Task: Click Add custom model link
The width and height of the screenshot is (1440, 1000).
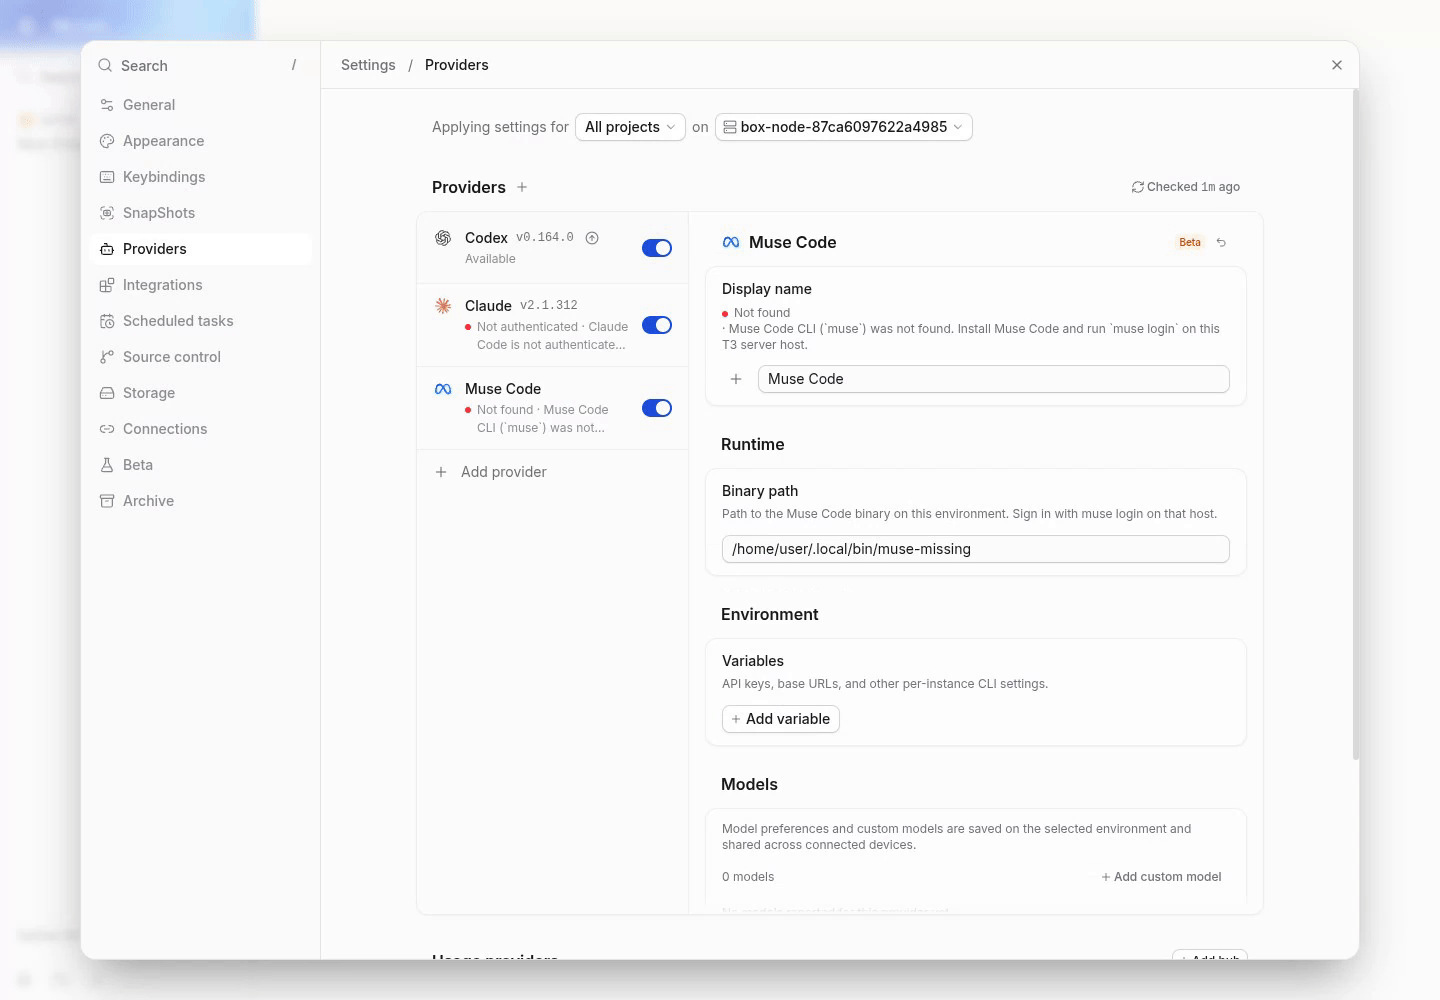Action: 1161,877
